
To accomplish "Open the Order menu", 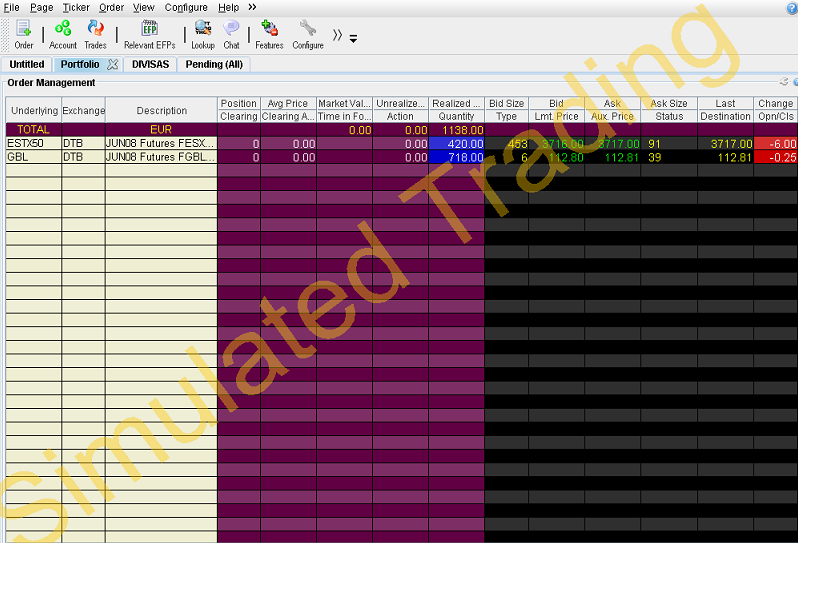I will (111, 7).
